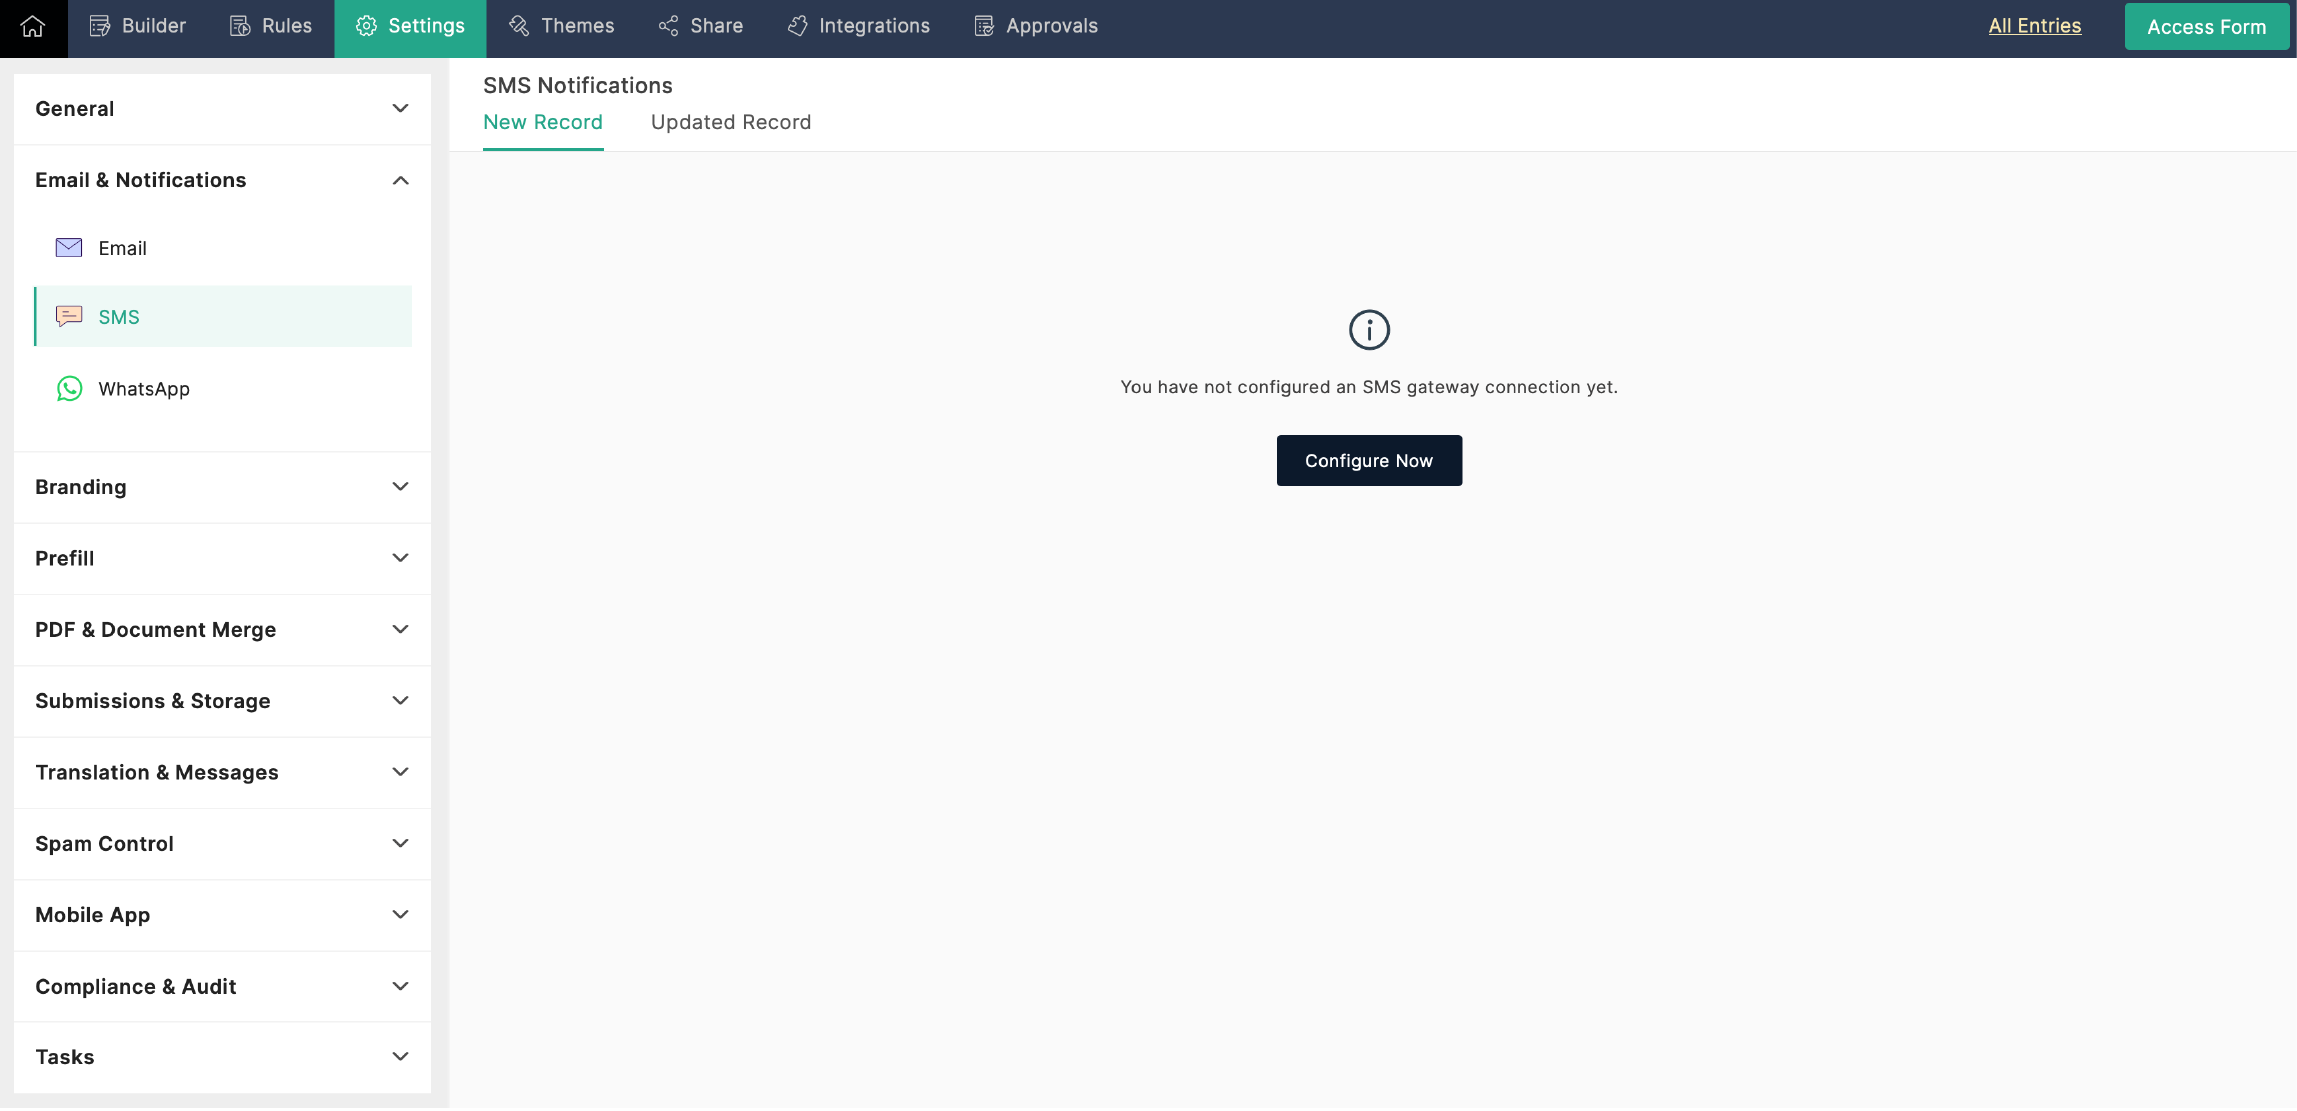Select the Updated Record tab
Screen dimensions: 2297x1111
click(731, 122)
